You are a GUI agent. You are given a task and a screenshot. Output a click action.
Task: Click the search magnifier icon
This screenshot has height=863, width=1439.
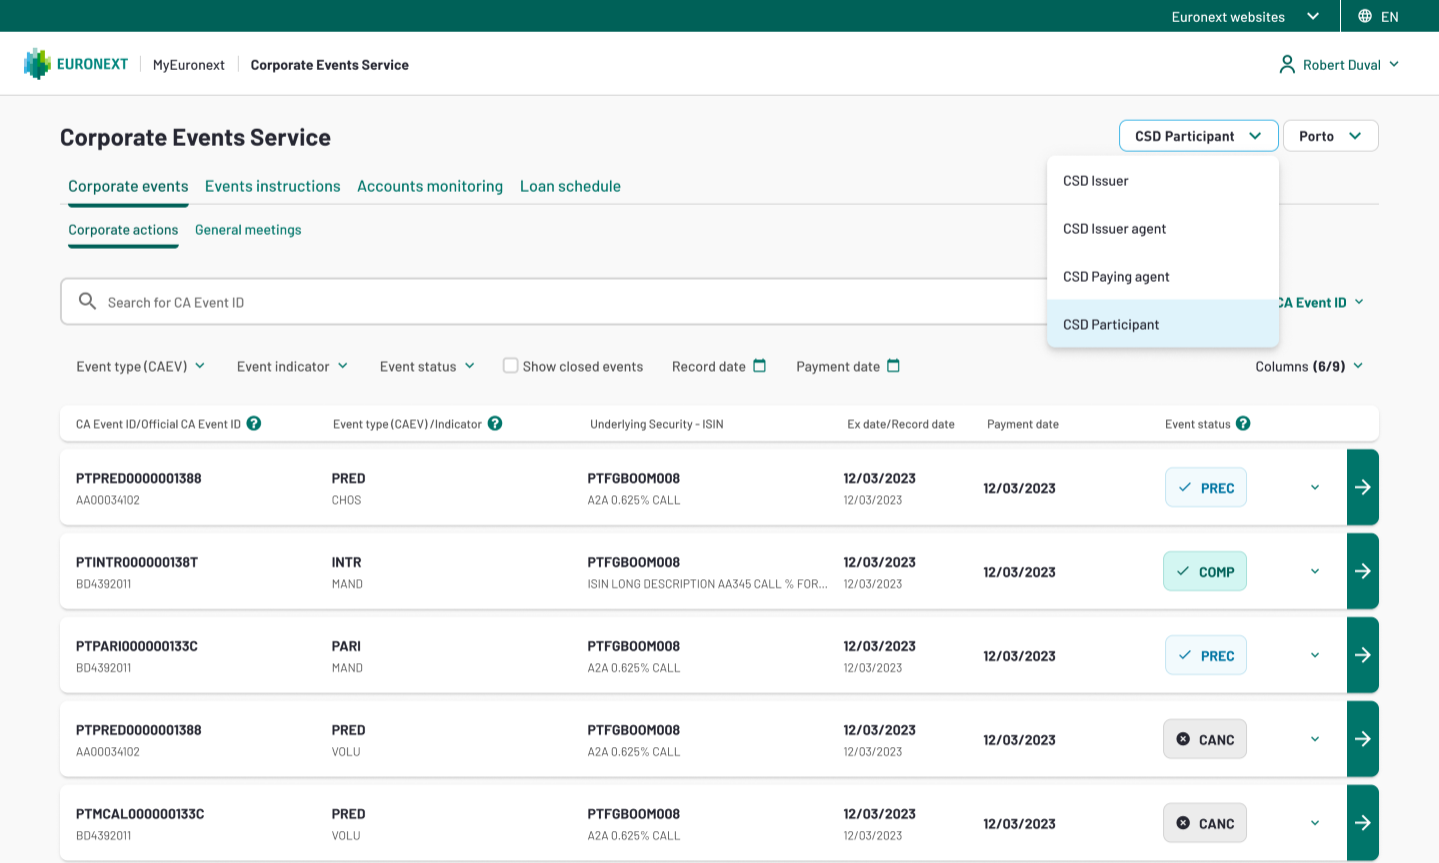coord(87,301)
